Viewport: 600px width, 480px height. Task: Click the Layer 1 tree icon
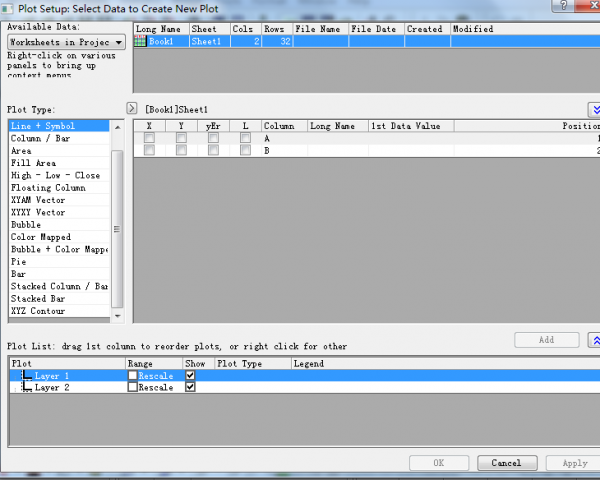pyautogui.click(x=24, y=376)
